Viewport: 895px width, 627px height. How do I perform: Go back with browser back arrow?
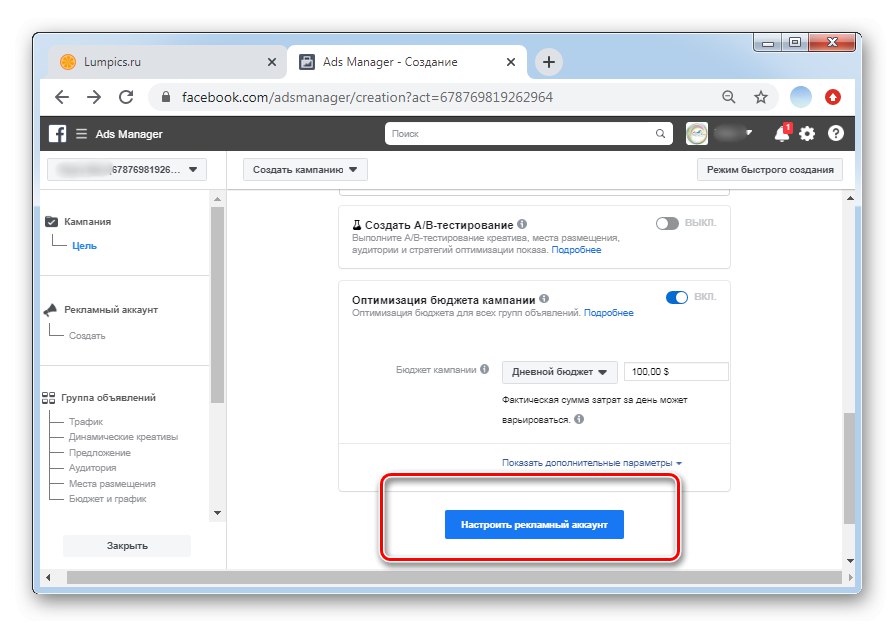(x=62, y=97)
